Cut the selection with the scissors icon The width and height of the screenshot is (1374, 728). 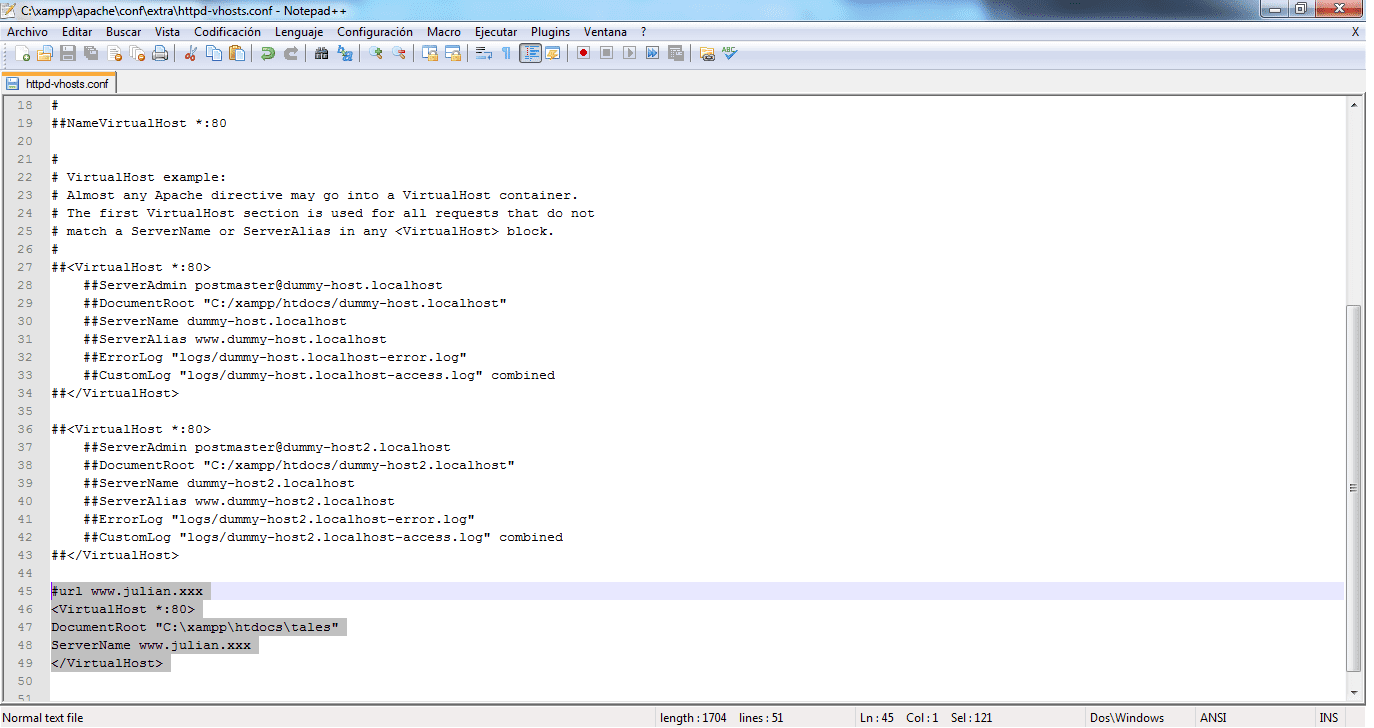tap(191, 53)
